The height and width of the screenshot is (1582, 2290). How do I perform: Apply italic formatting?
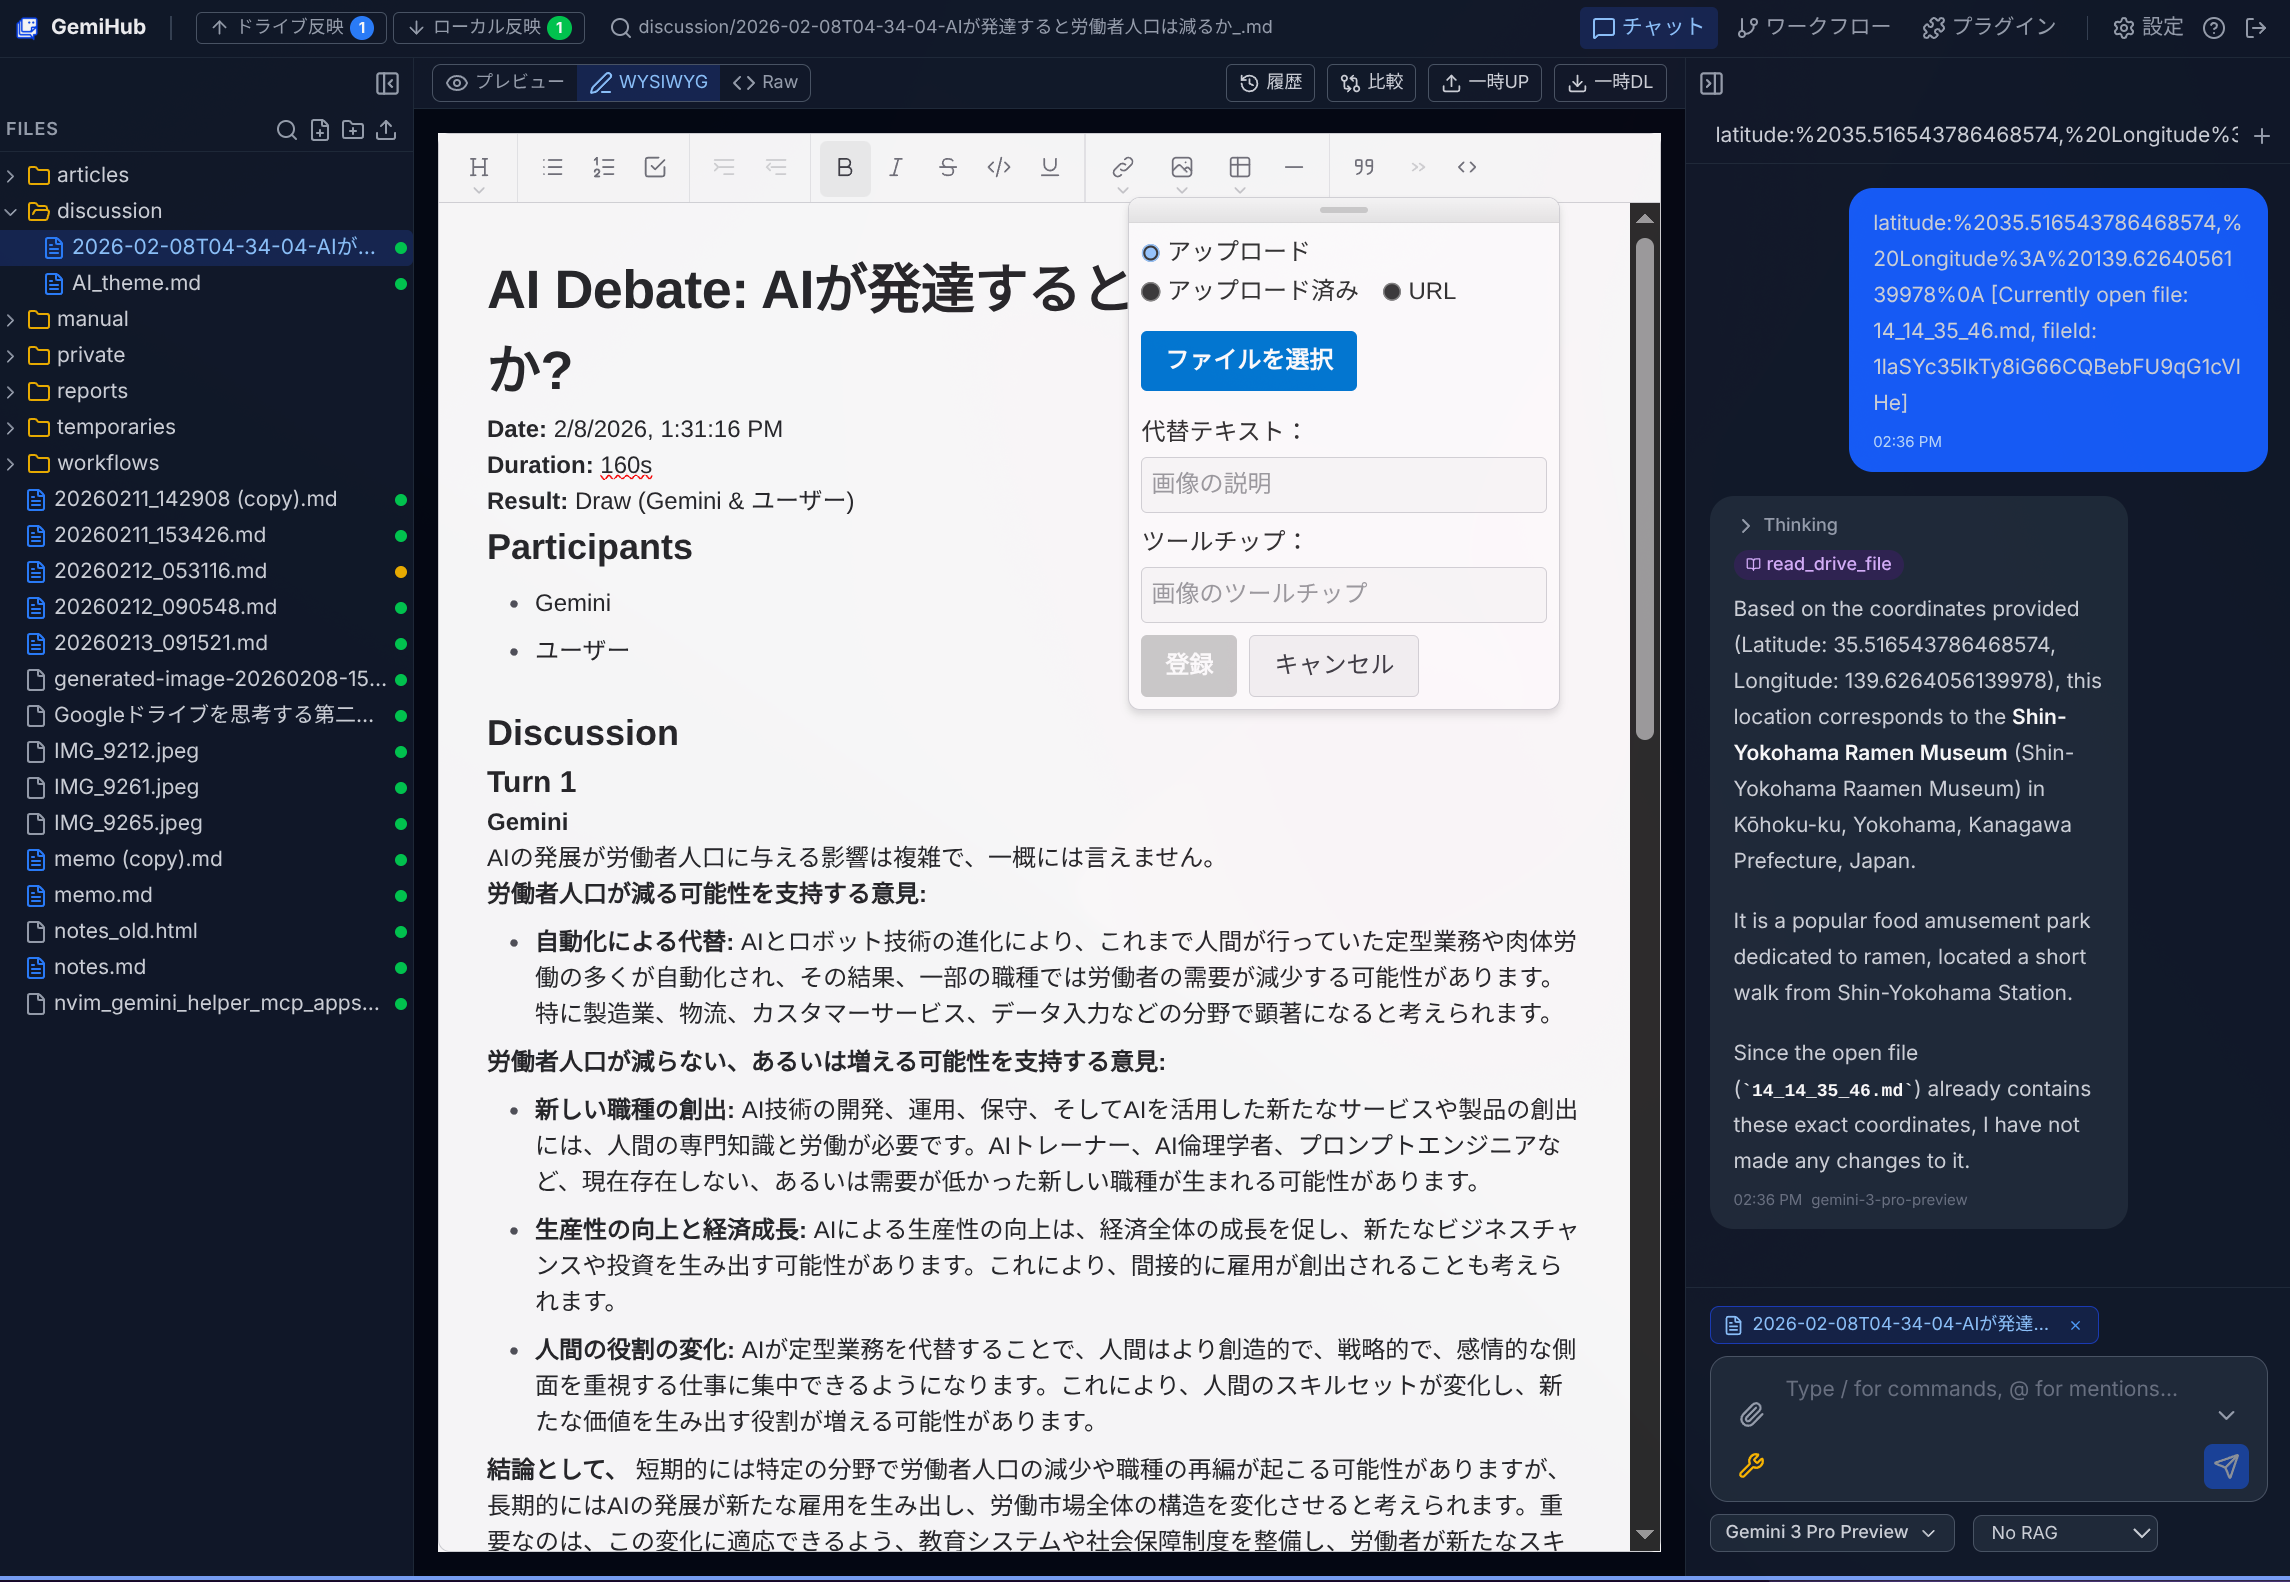[896, 167]
